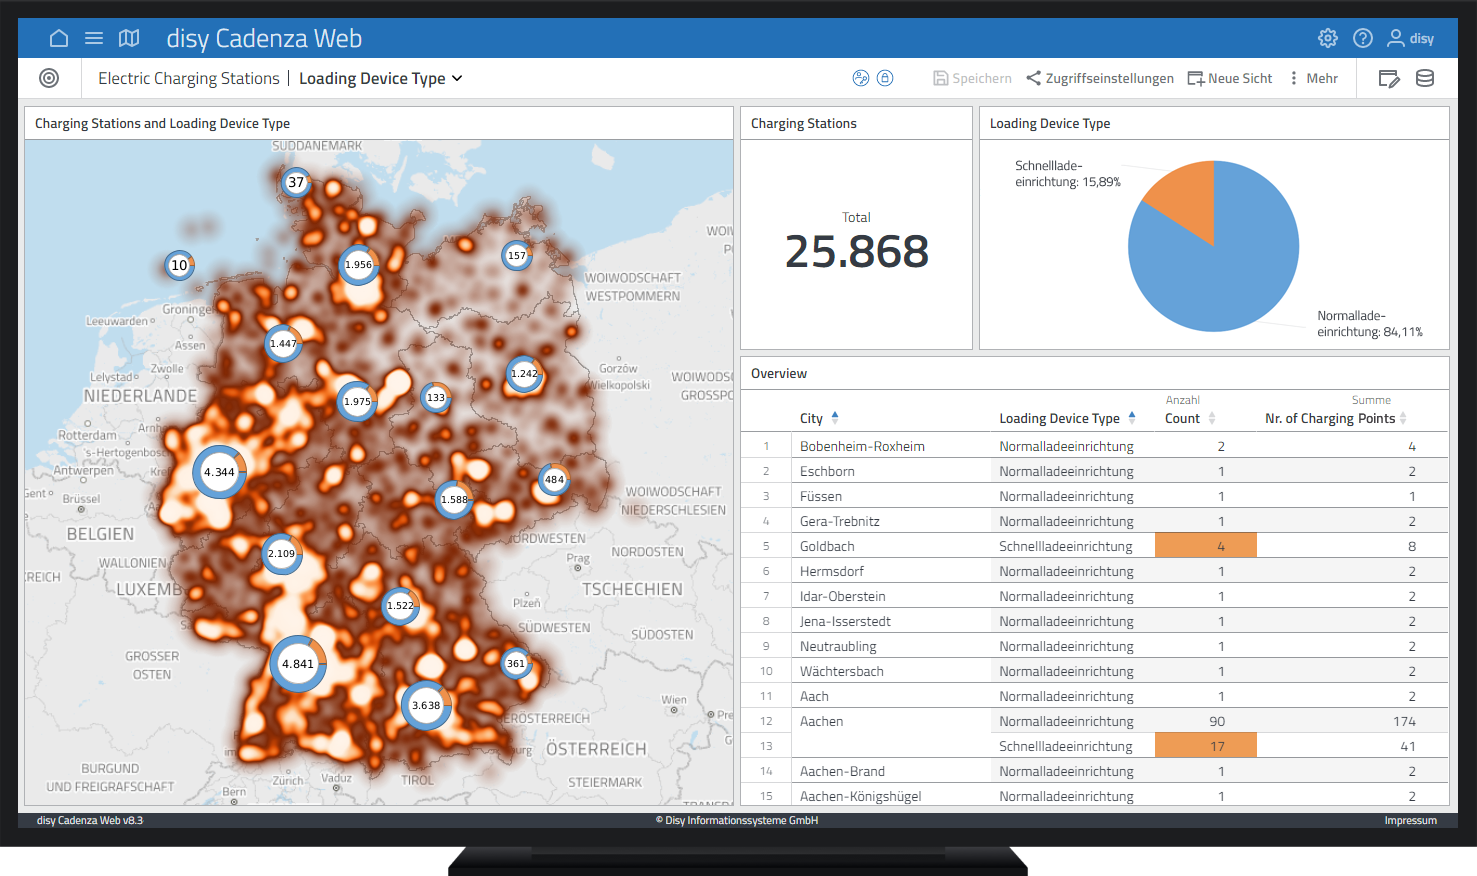Image resolution: width=1477 pixels, height=876 pixels.
Task: Open the disy user account menu
Action: pos(1410,38)
